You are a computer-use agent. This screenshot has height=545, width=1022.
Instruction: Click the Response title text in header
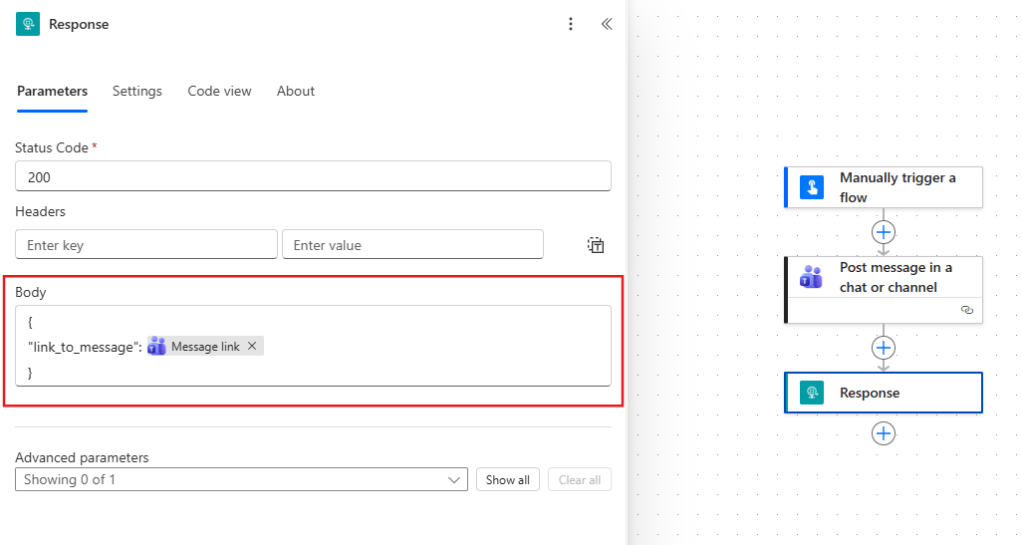tap(79, 24)
